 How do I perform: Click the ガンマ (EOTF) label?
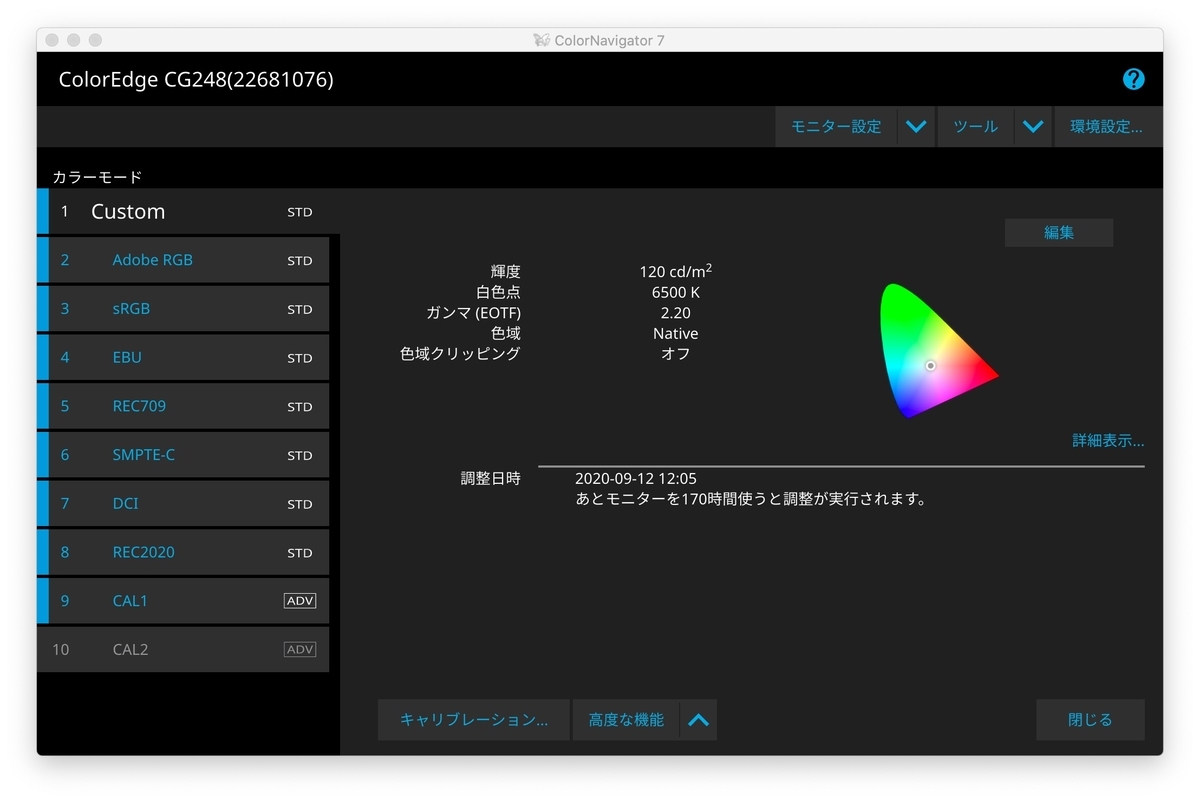coord(474,313)
